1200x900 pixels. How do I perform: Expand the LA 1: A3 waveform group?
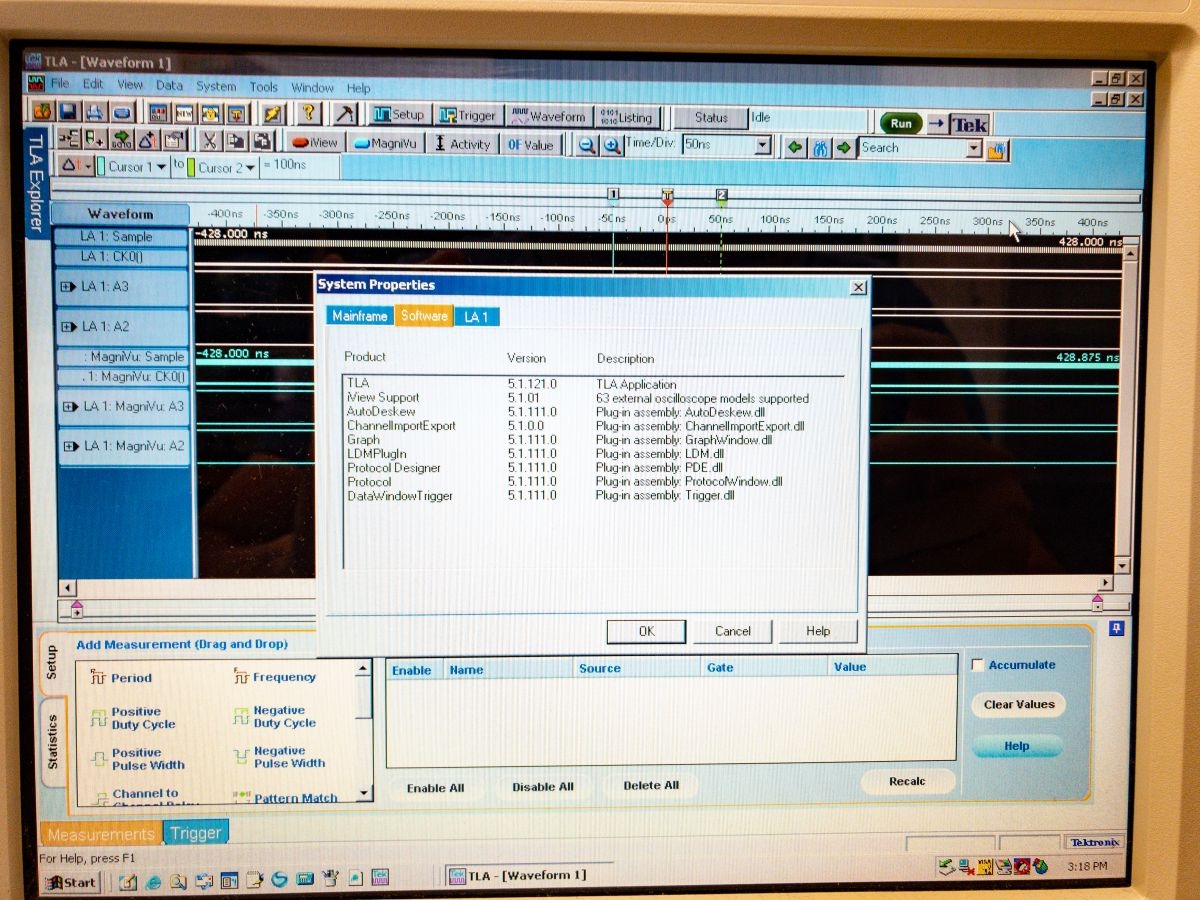click(69, 287)
